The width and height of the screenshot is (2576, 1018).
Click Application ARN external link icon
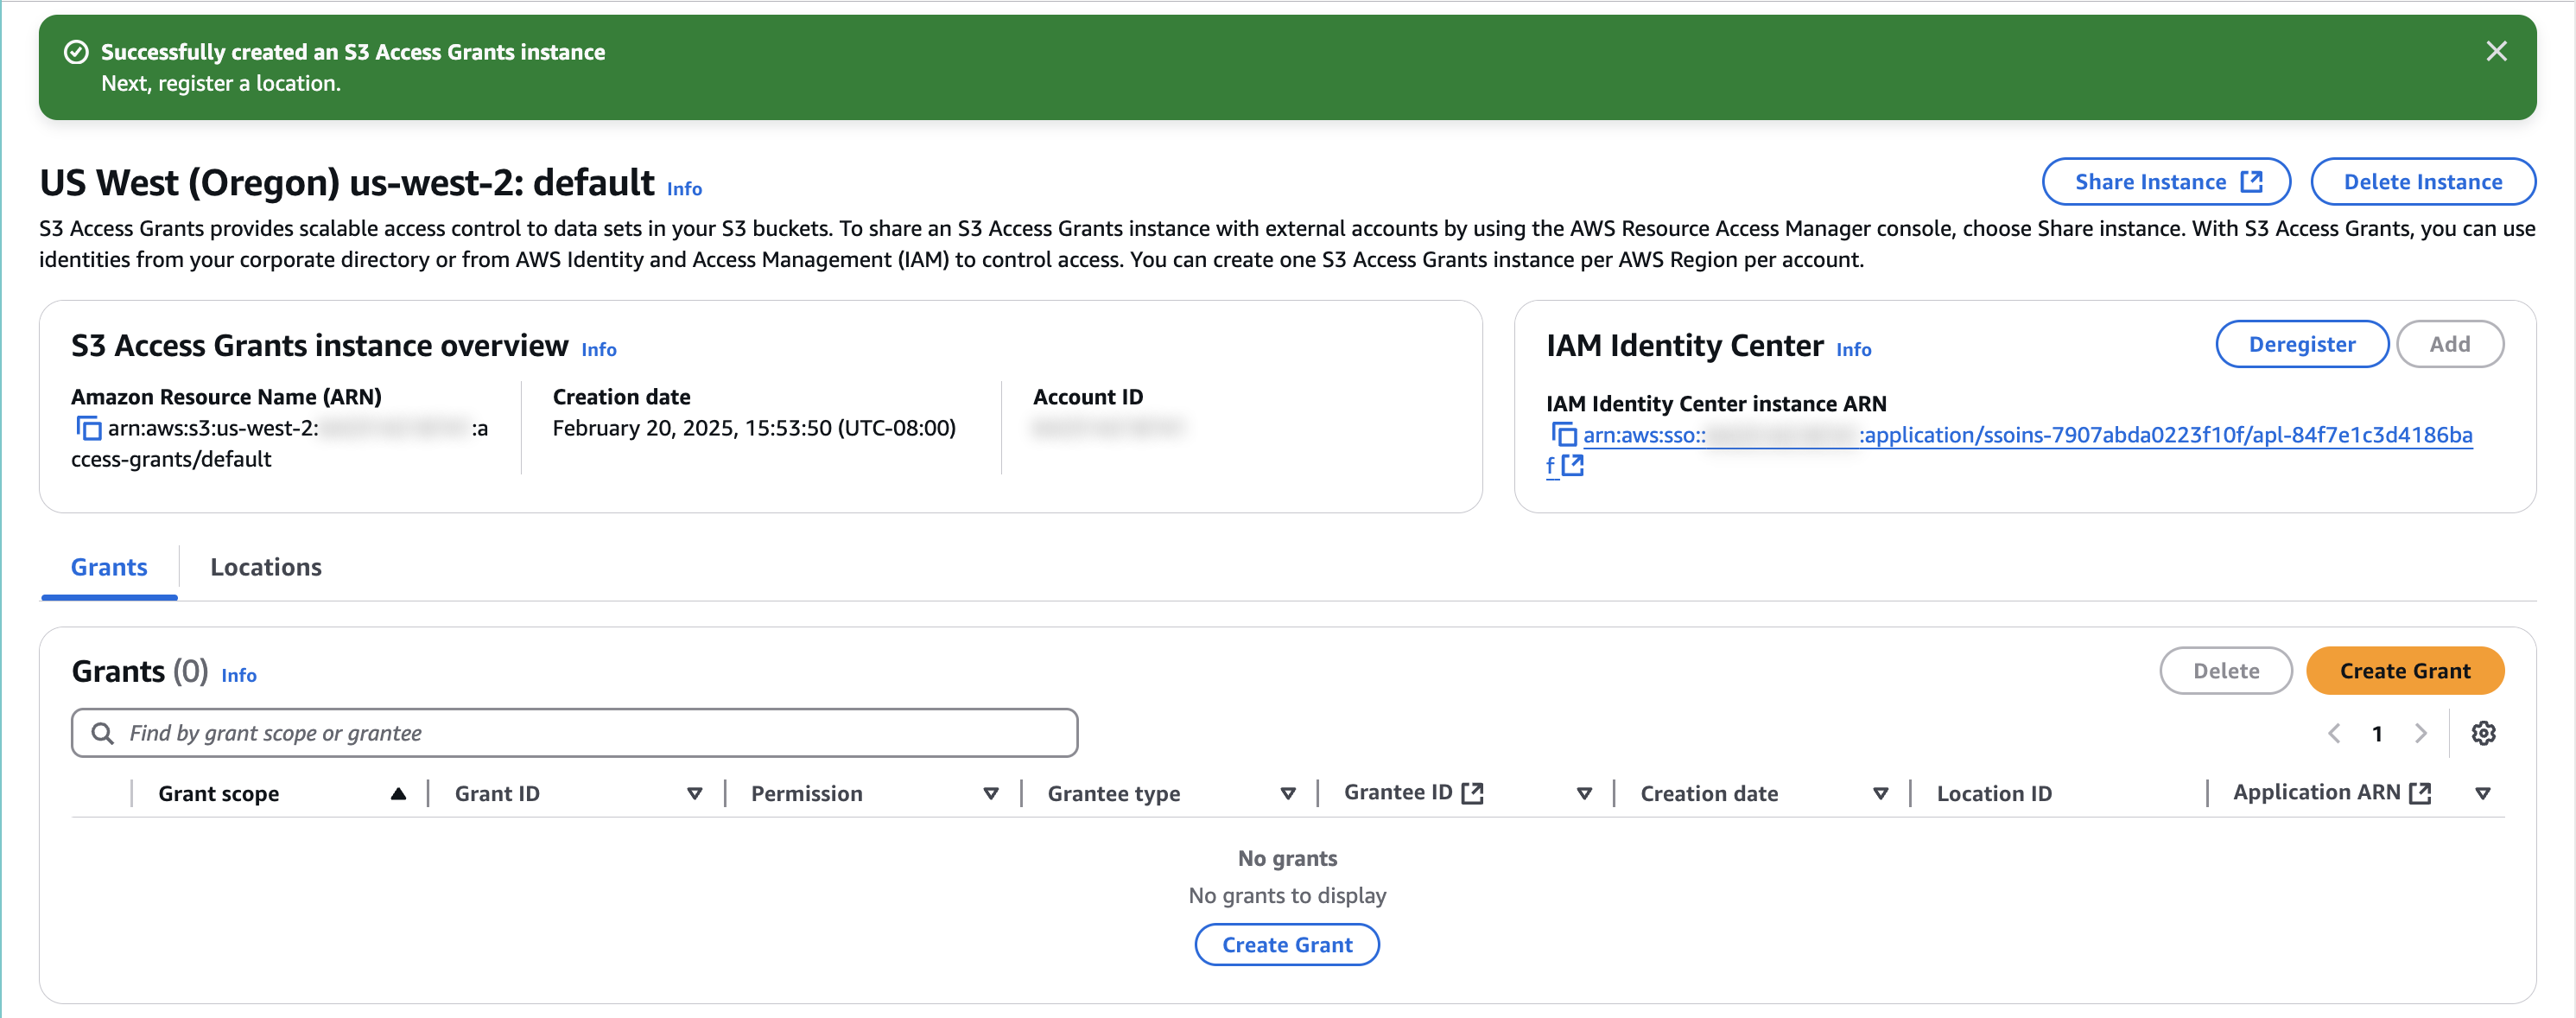point(2420,793)
